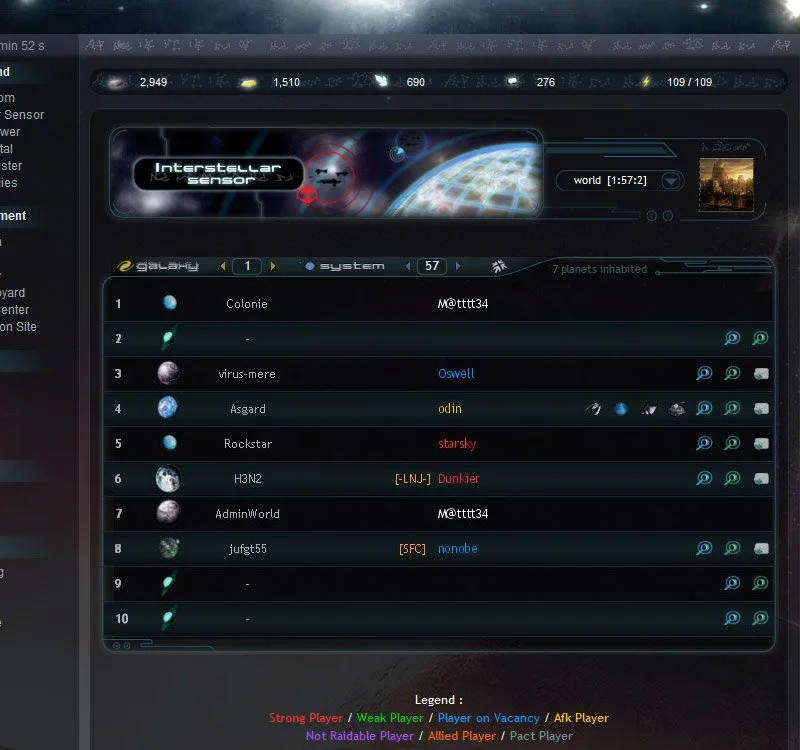Click the asteroid debris icon on Asgard row
The image size is (800, 750).
(677, 409)
